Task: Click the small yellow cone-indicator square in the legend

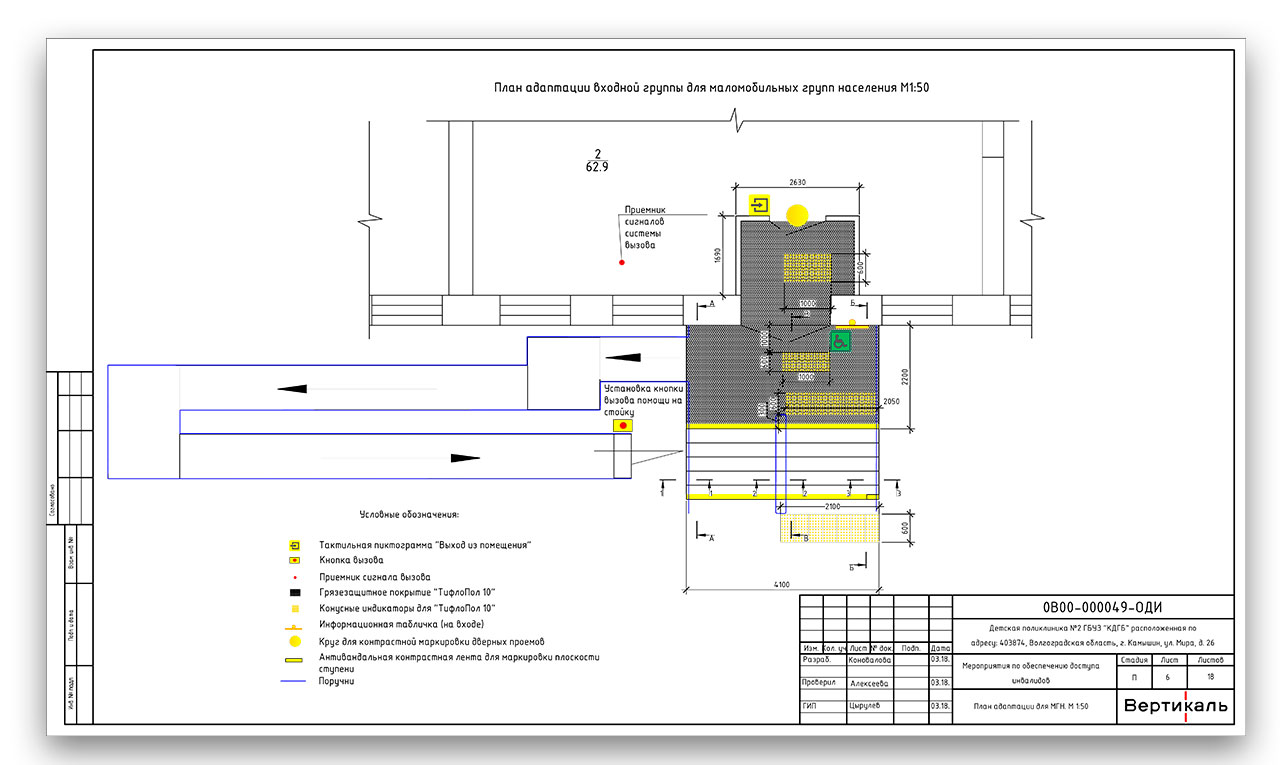Action: [295, 608]
